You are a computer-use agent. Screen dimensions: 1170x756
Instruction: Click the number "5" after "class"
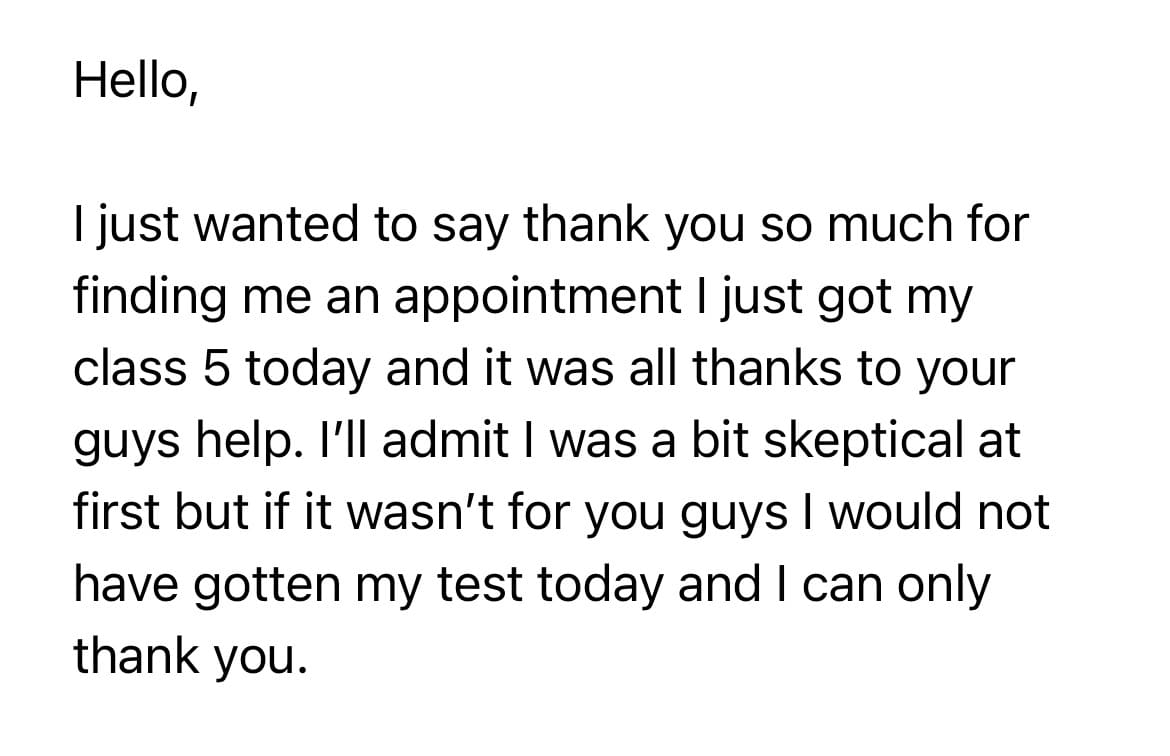(216, 369)
